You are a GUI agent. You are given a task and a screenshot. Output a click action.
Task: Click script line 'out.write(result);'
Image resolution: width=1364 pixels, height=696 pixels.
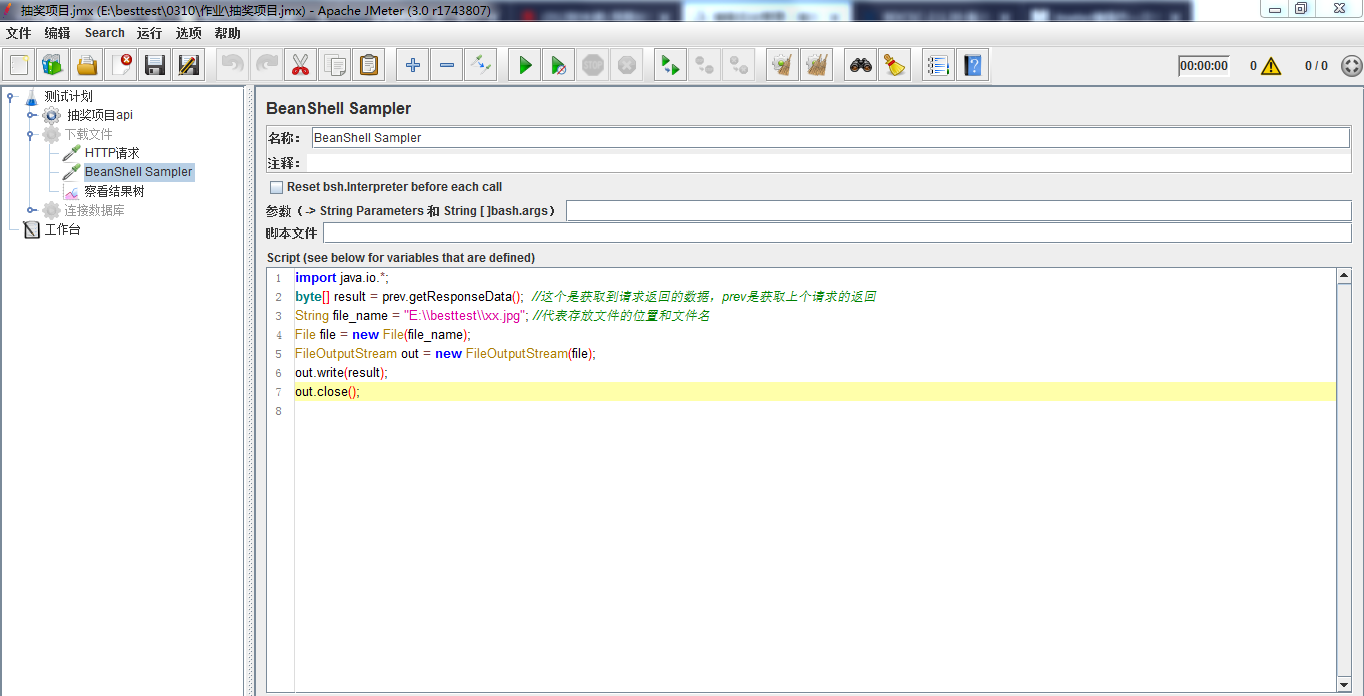341,373
